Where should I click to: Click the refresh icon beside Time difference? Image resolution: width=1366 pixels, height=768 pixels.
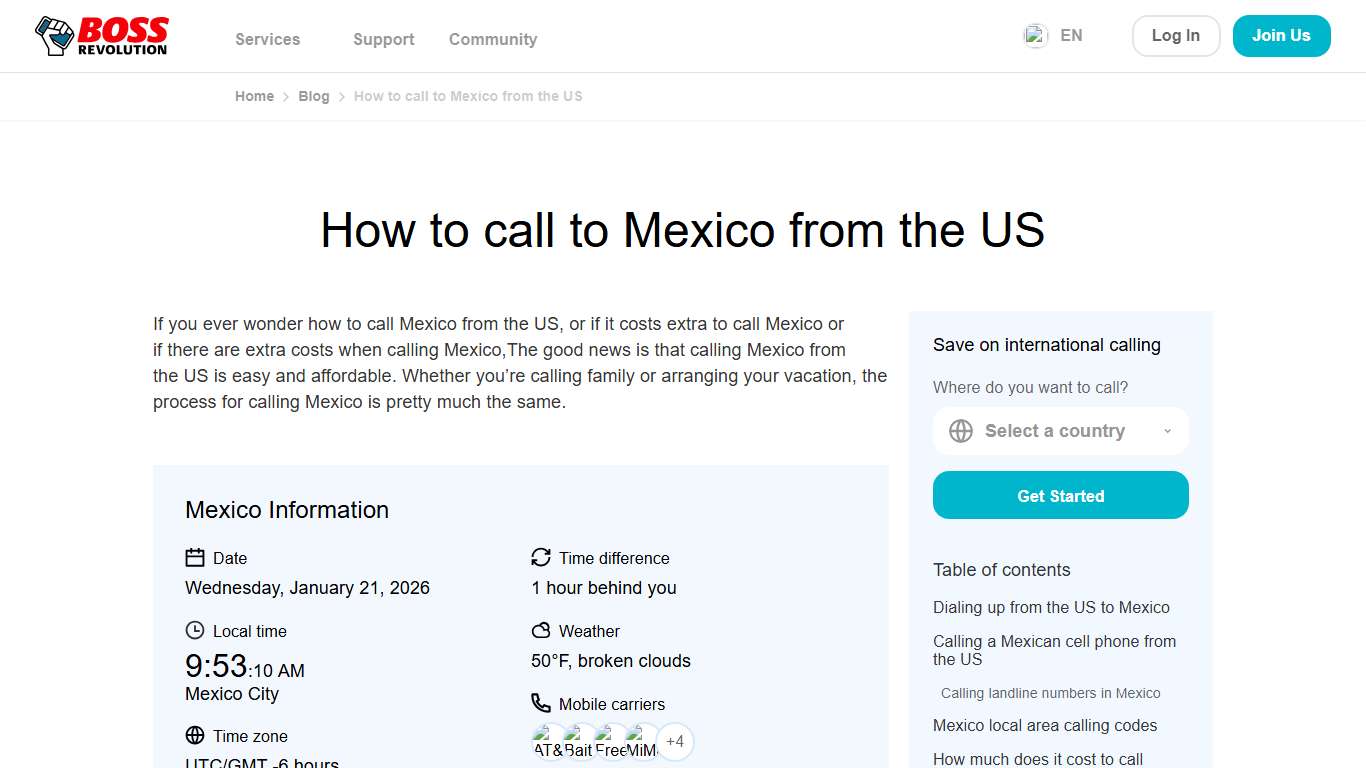click(x=541, y=557)
